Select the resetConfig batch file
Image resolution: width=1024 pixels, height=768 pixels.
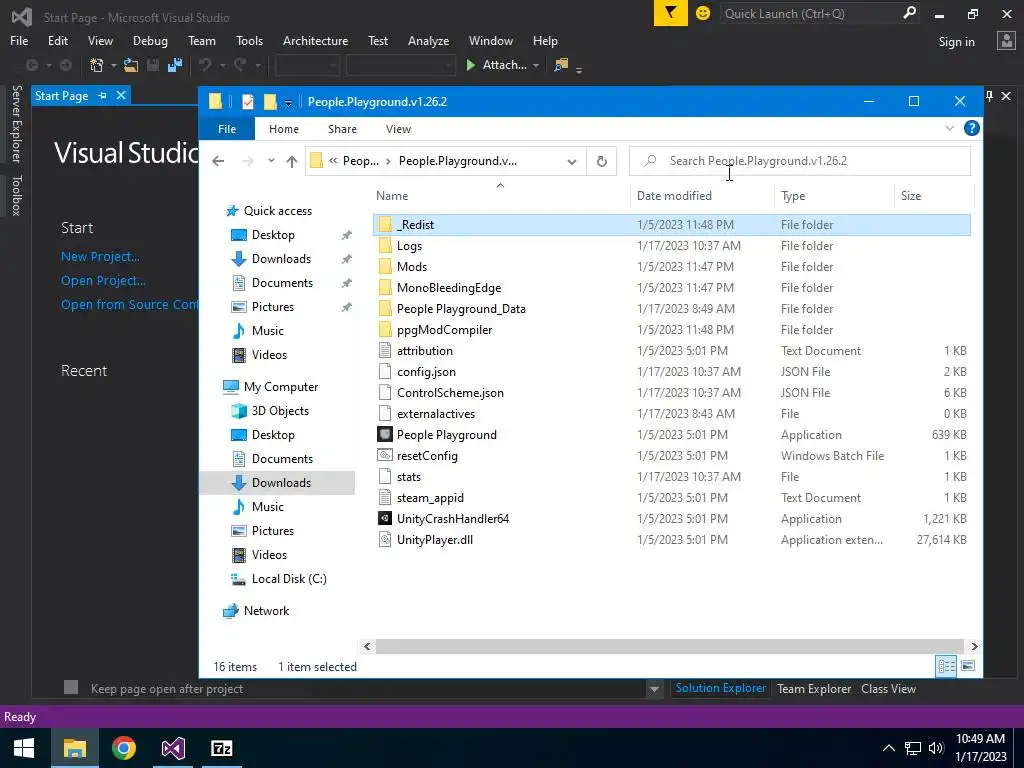point(427,455)
